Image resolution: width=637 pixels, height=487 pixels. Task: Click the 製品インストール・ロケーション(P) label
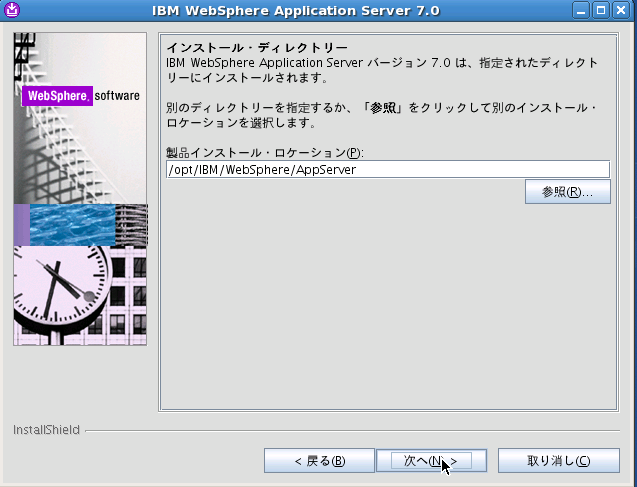265,152
